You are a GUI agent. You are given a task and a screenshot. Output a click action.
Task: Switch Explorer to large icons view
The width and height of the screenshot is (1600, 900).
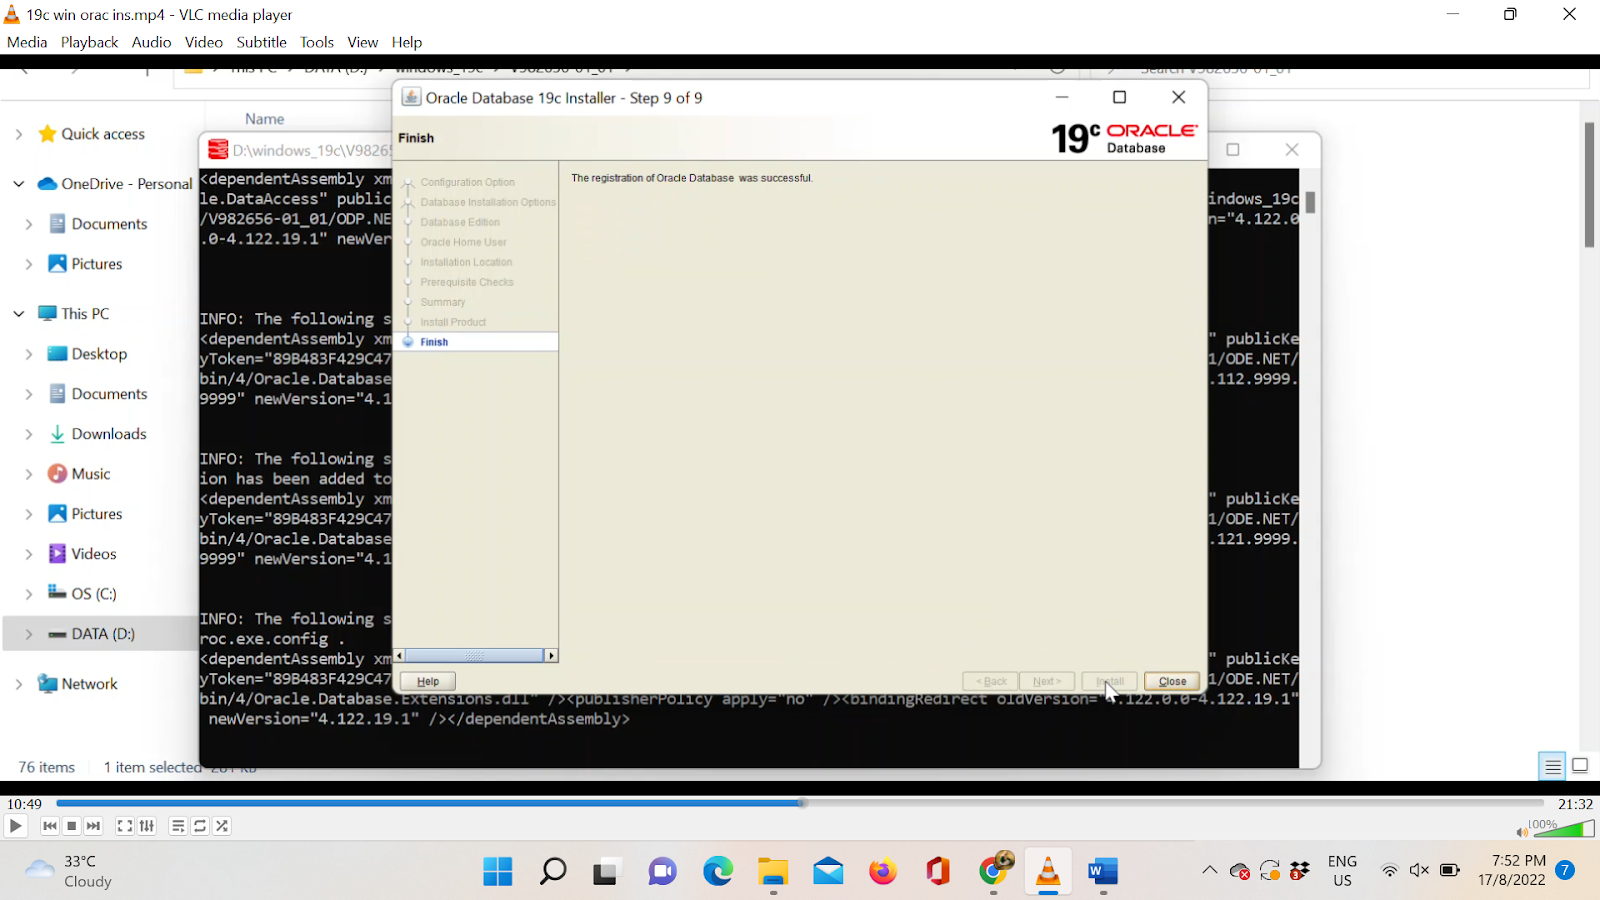pyautogui.click(x=1580, y=766)
